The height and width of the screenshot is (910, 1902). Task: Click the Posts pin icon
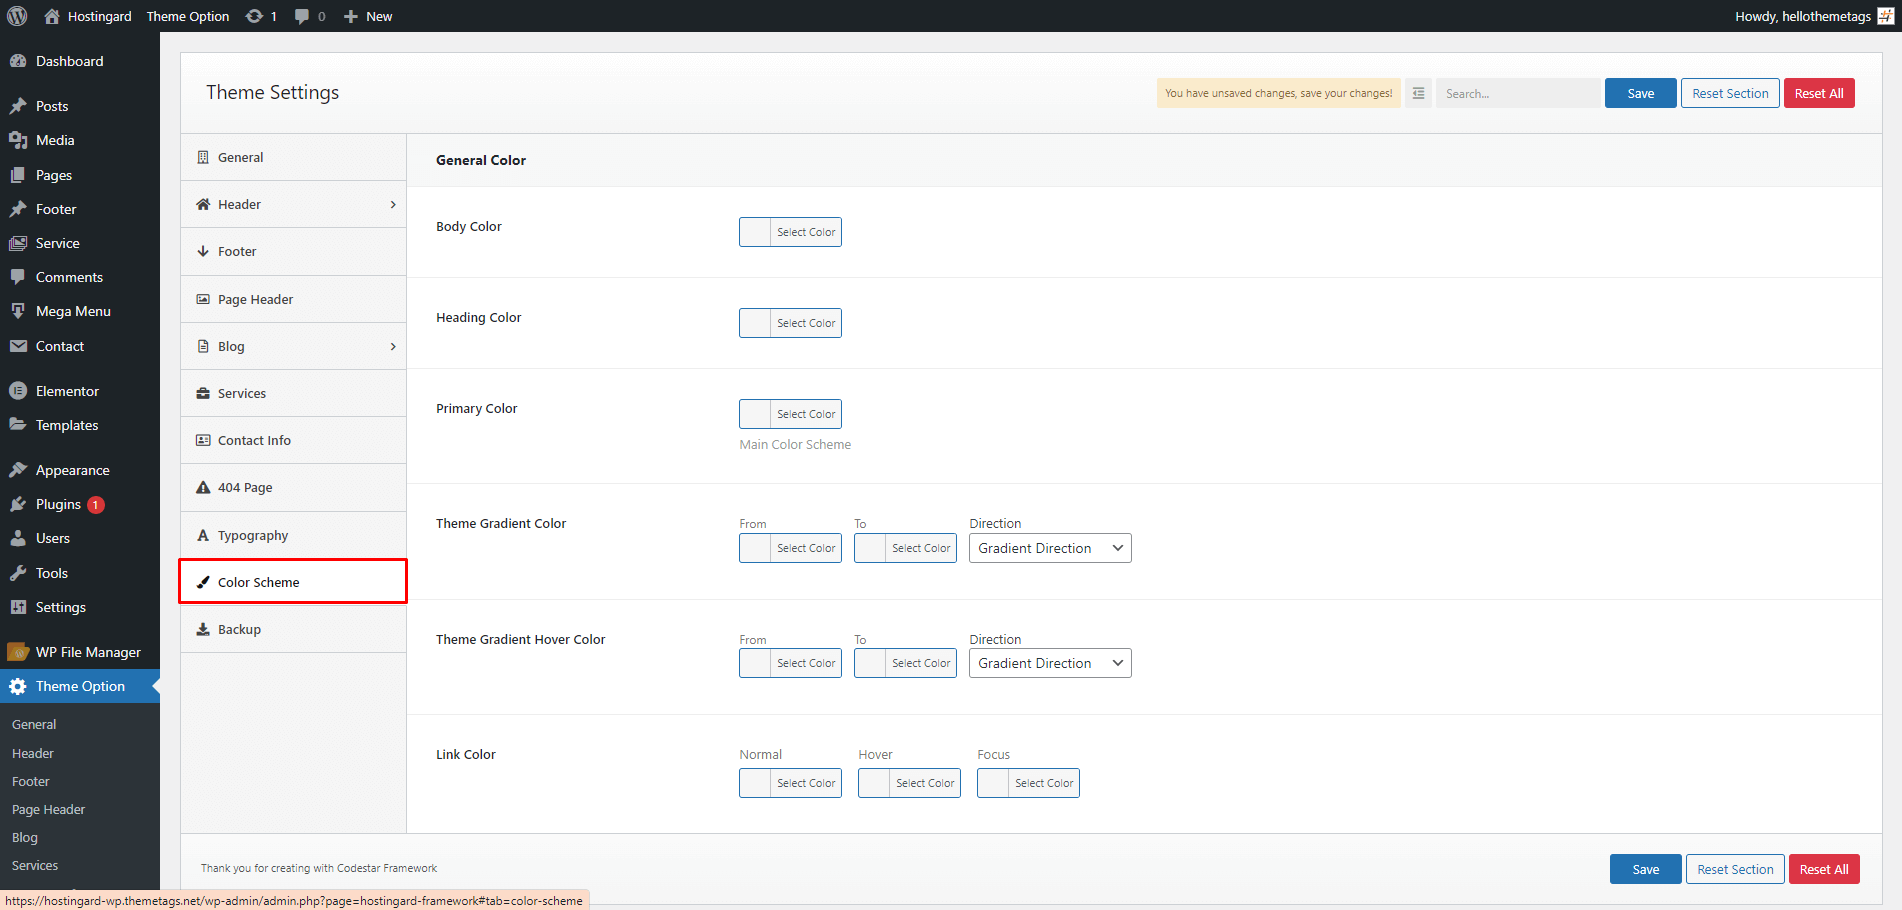18,106
